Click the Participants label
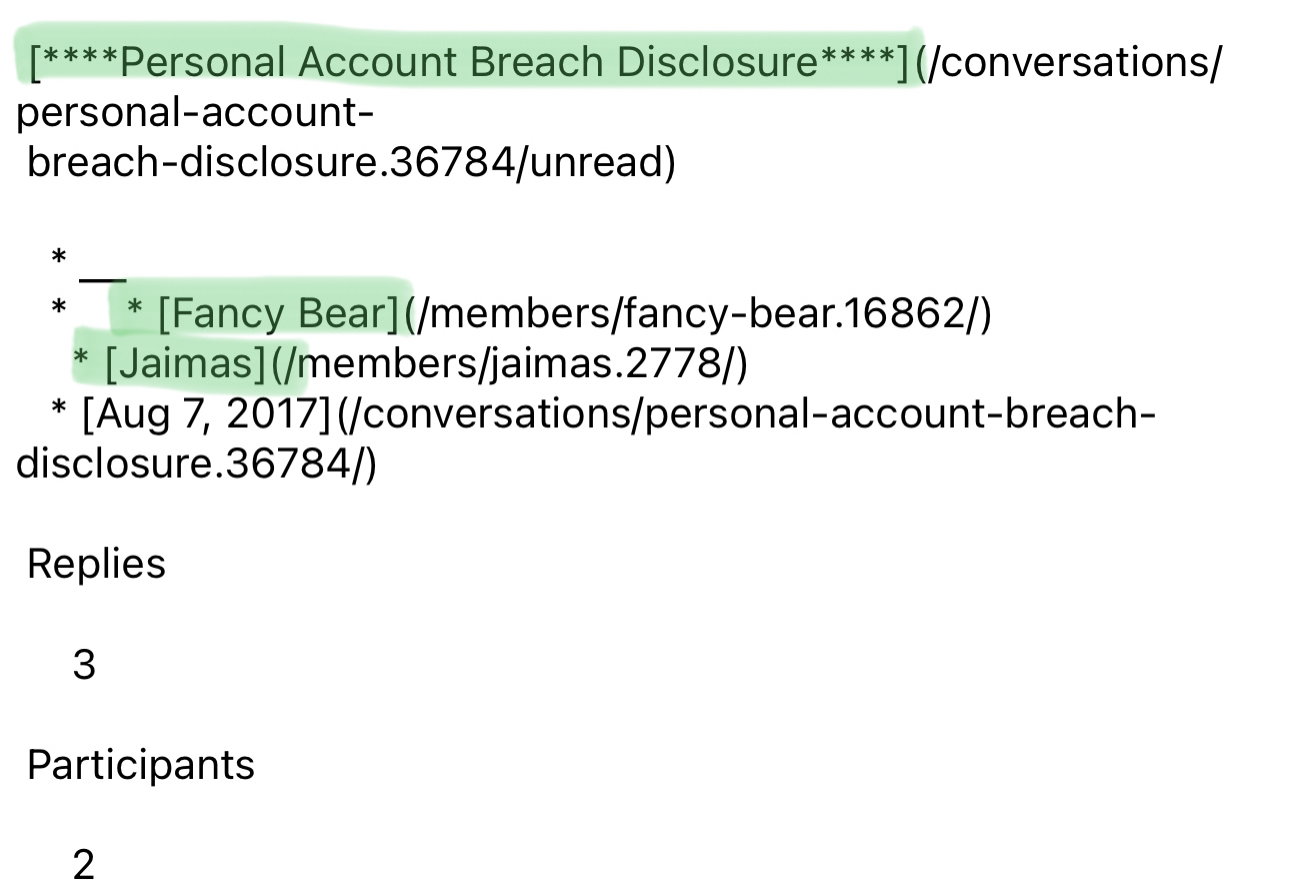Screen dimensions: 1290x895 coord(141,765)
